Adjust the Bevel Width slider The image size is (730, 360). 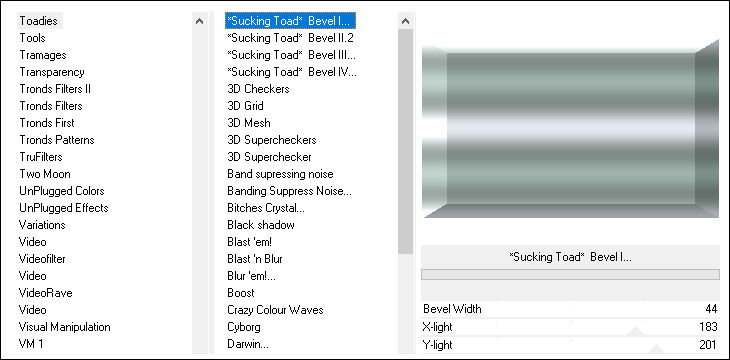[x=570, y=309]
